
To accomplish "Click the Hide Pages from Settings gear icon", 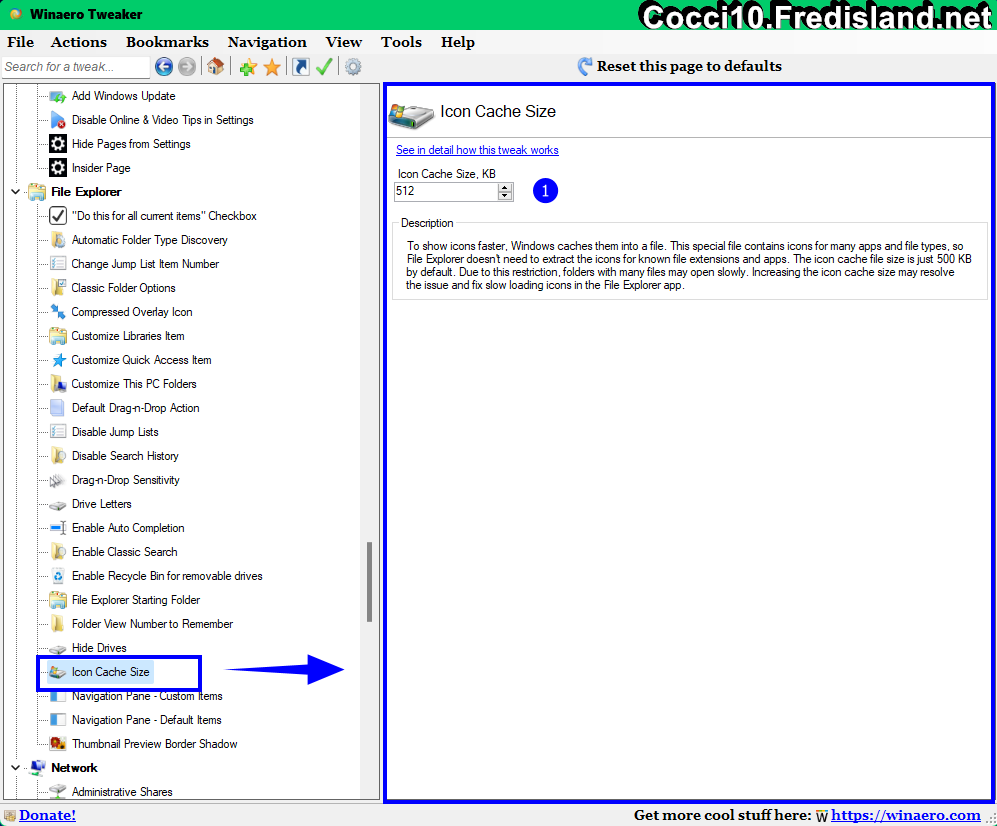I will click(x=58, y=144).
